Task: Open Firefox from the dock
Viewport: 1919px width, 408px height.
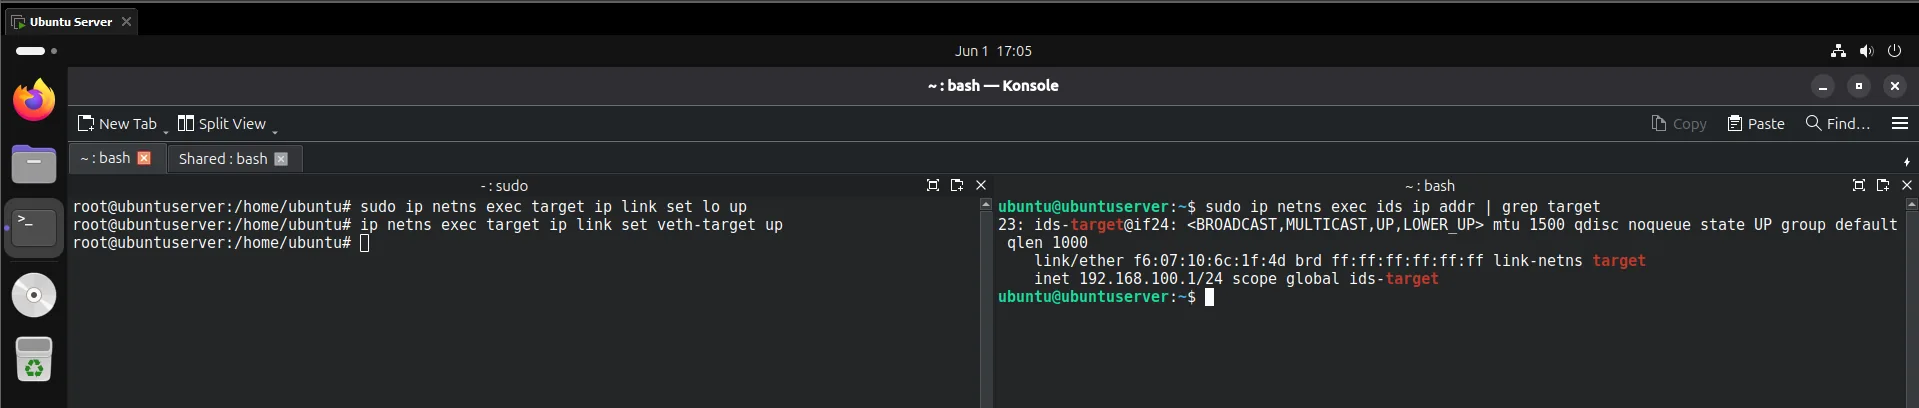Action: tap(34, 100)
